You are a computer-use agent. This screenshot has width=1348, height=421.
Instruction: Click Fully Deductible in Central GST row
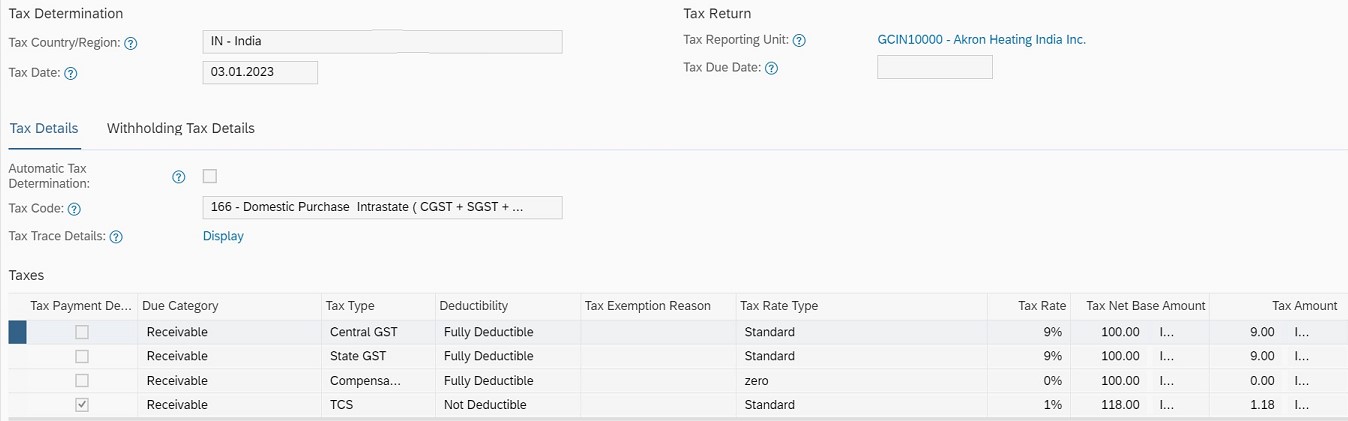point(506,332)
